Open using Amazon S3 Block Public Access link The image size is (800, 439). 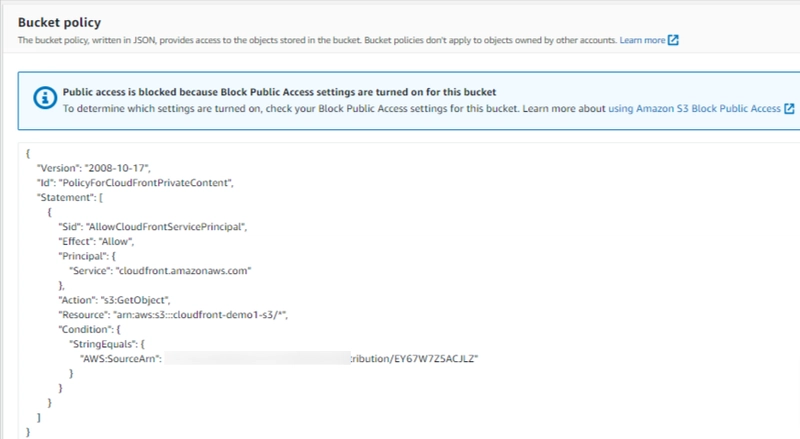pos(694,109)
